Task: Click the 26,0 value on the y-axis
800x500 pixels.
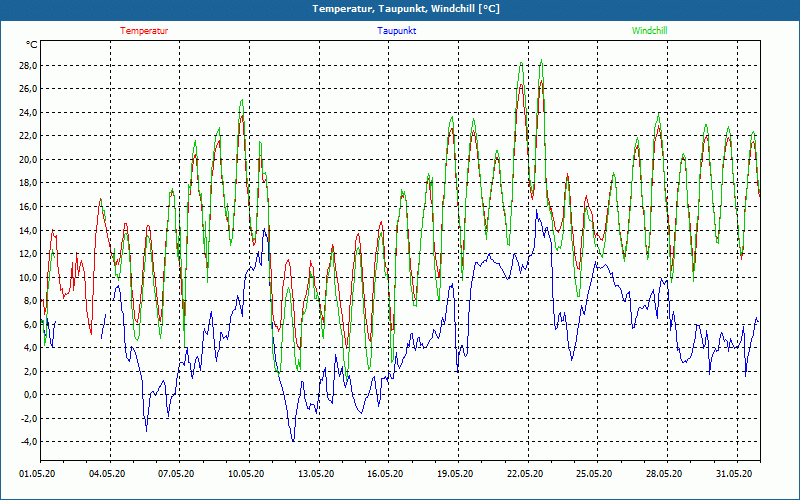Action: coord(28,89)
